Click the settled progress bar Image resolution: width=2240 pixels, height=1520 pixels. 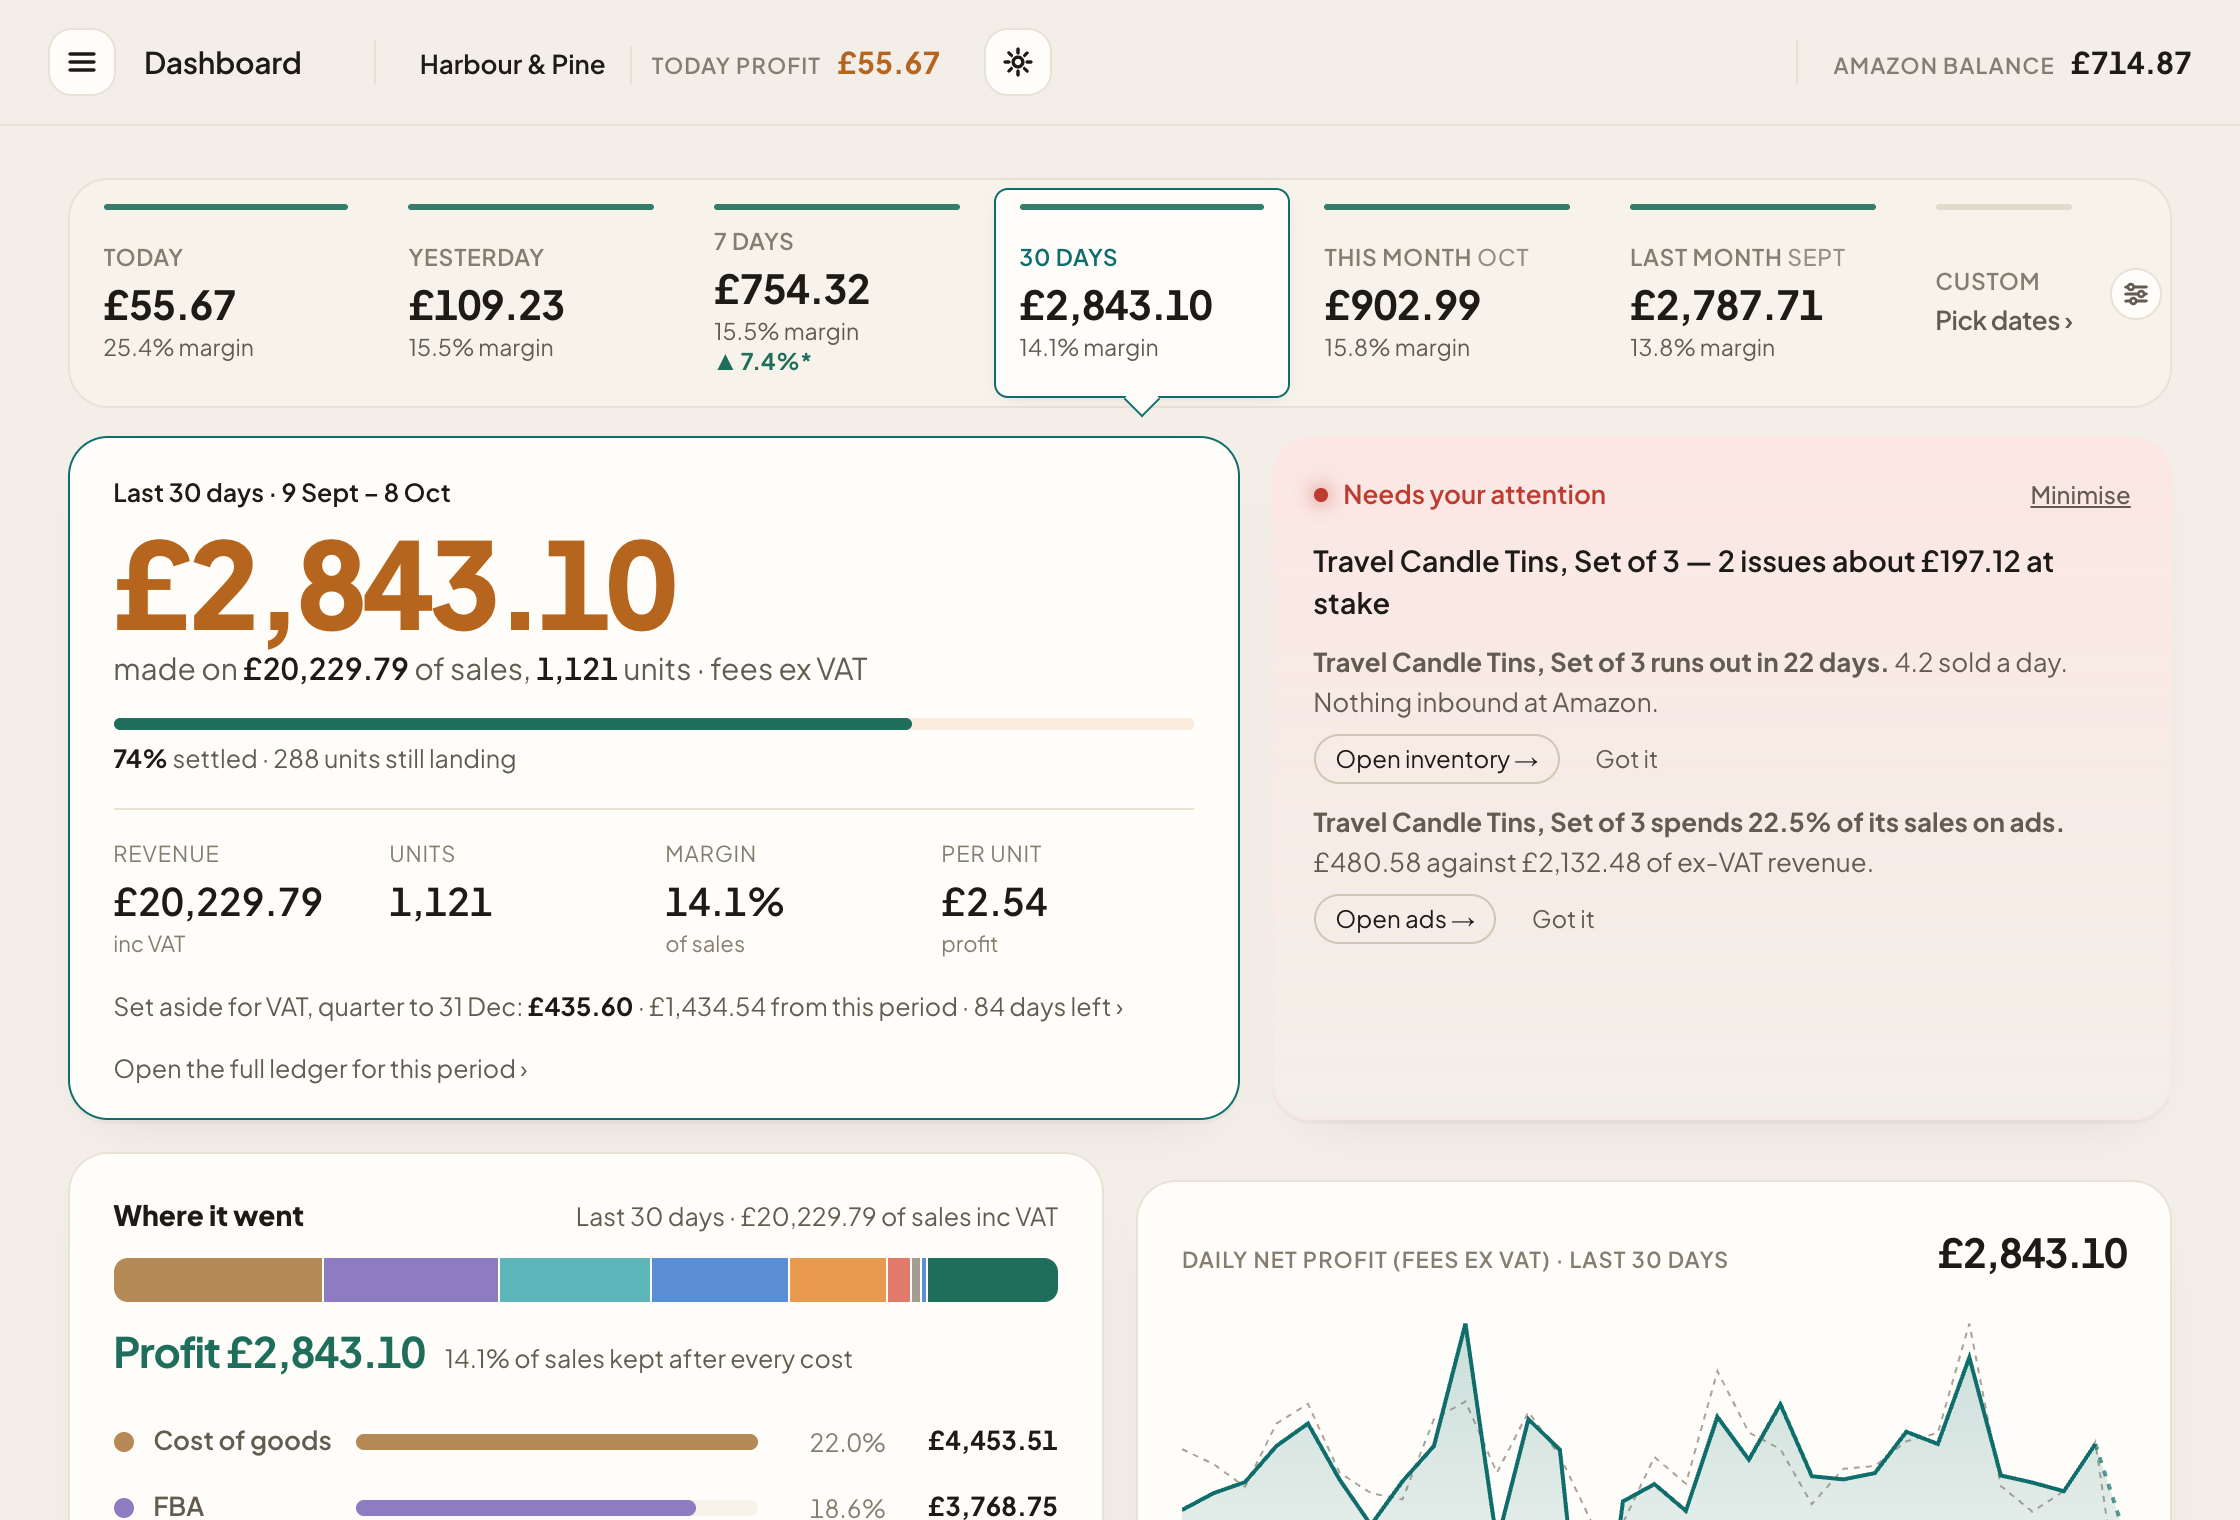point(654,724)
